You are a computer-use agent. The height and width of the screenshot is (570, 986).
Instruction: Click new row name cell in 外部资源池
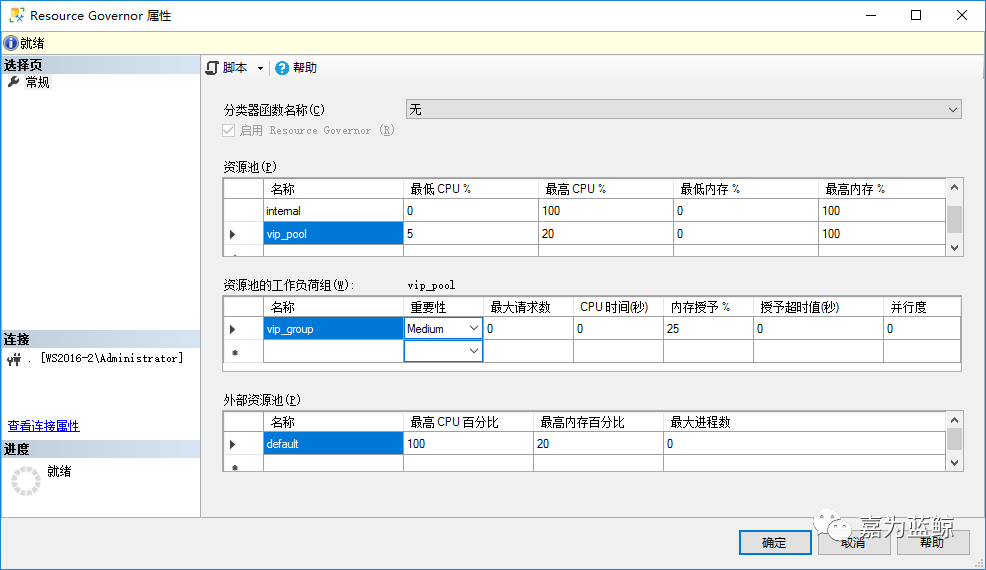(333, 464)
